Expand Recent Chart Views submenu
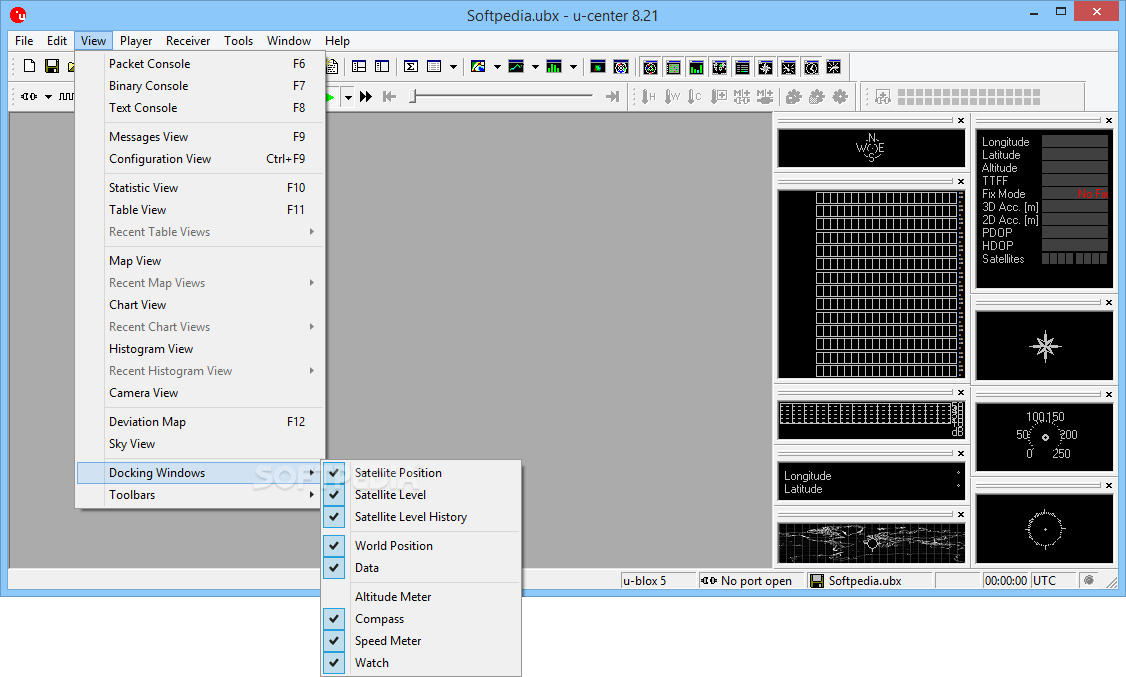 (x=199, y=327)
